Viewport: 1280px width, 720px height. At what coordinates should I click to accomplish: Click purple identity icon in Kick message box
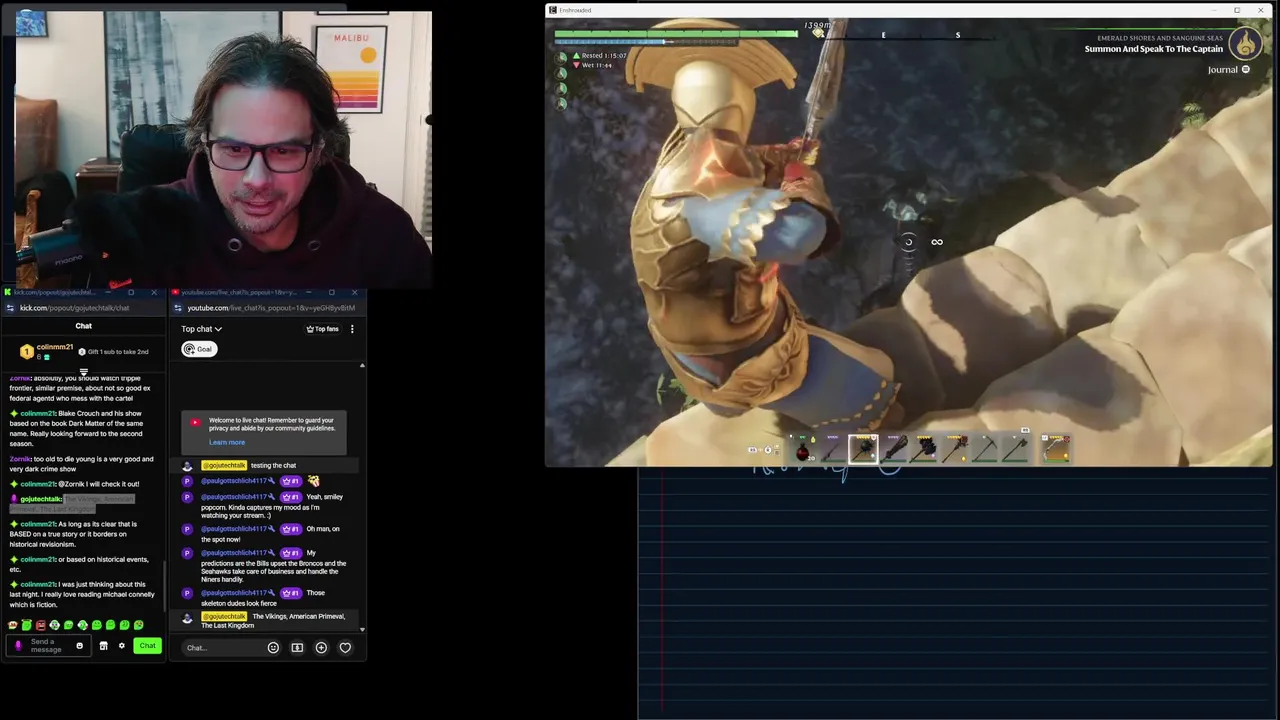(18, 646)
